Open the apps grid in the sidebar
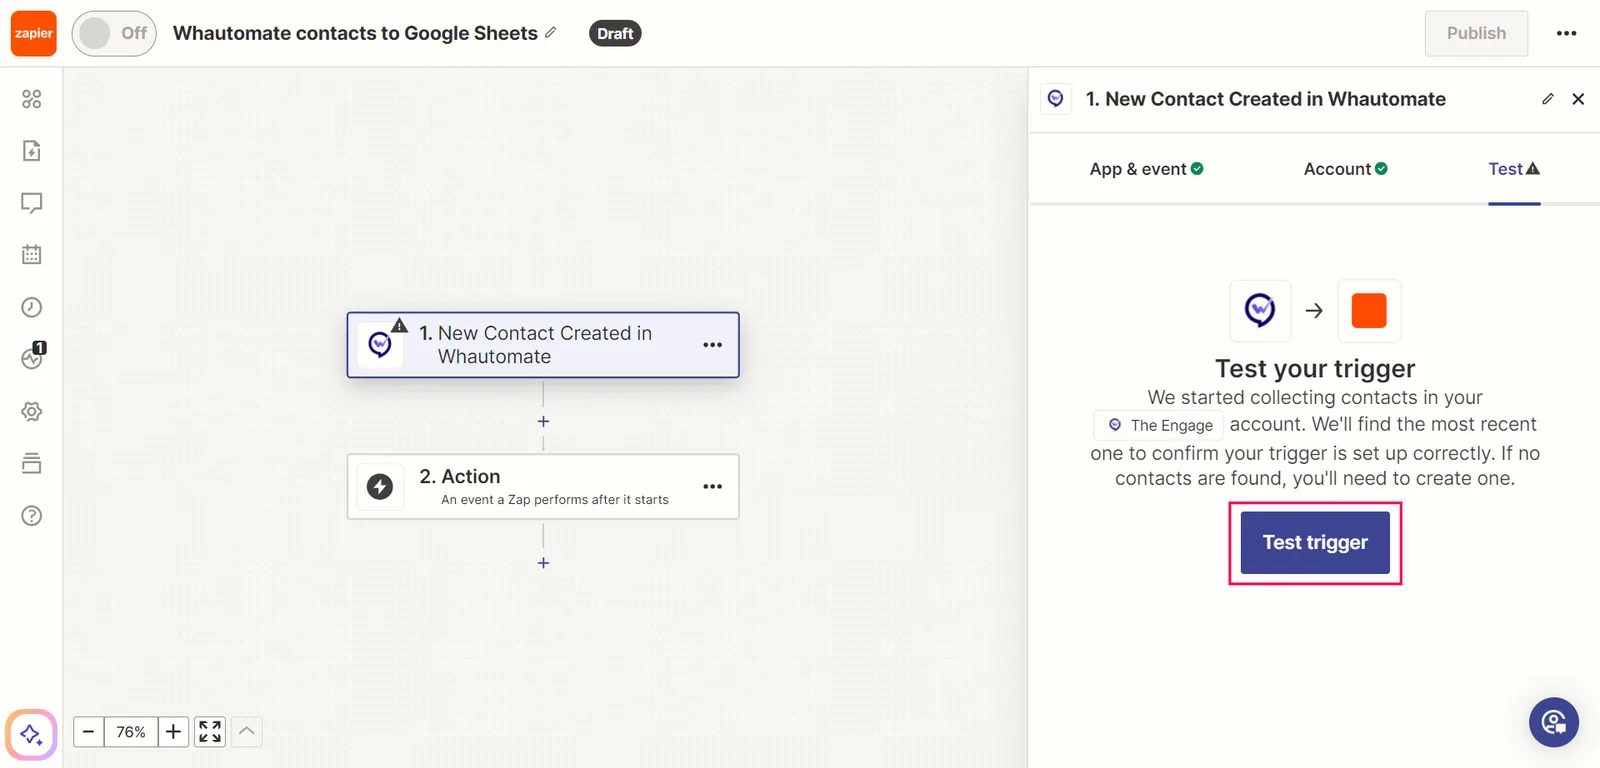 tap(32, 99)
